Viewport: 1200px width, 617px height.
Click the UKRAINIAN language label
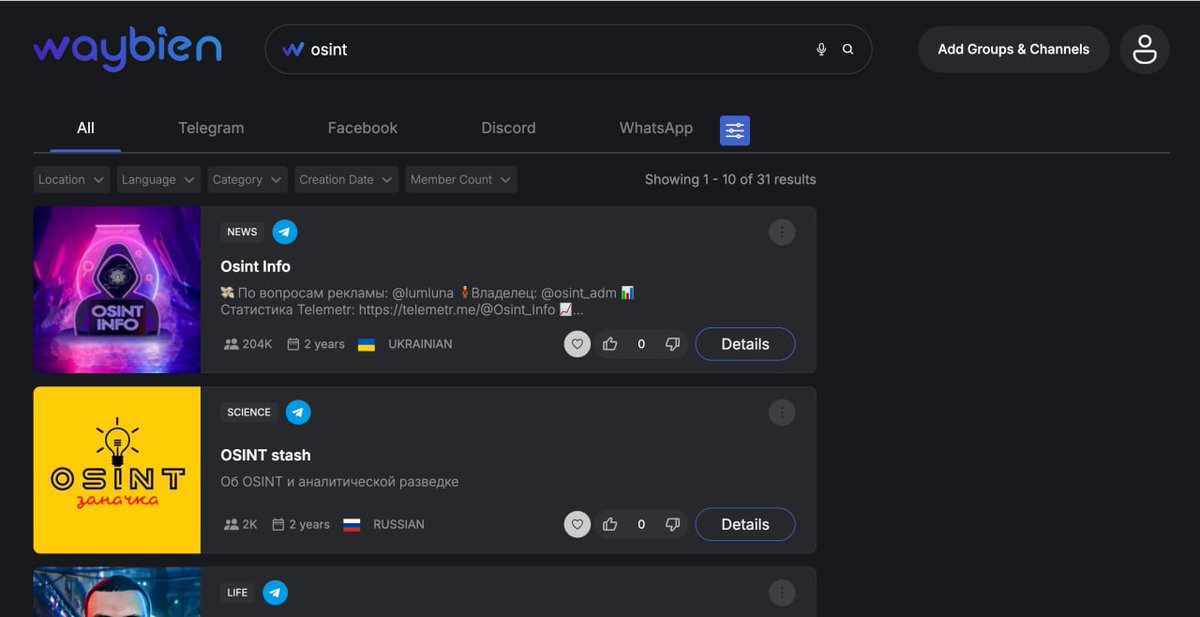420,344
